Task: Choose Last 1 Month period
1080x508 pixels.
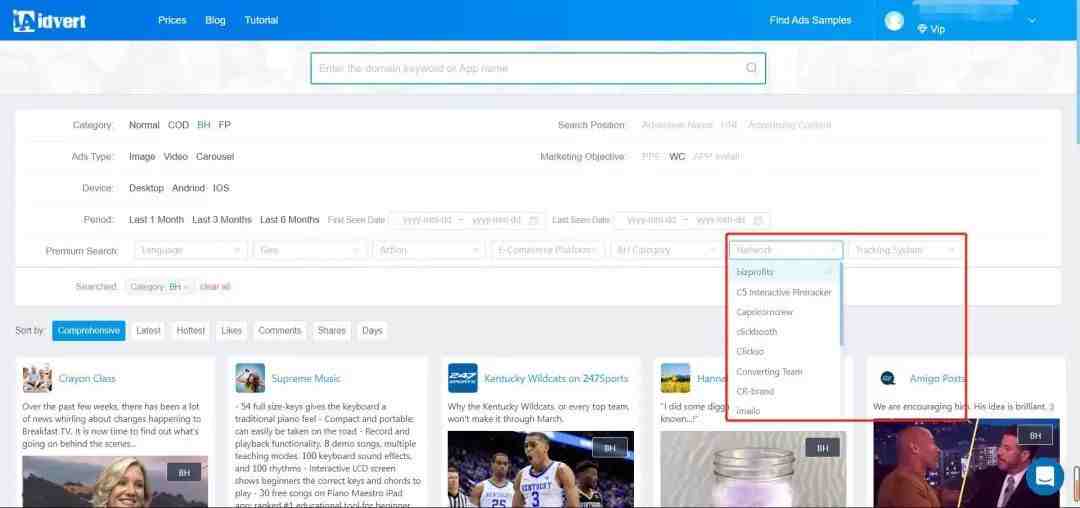Action: (156, 220)
